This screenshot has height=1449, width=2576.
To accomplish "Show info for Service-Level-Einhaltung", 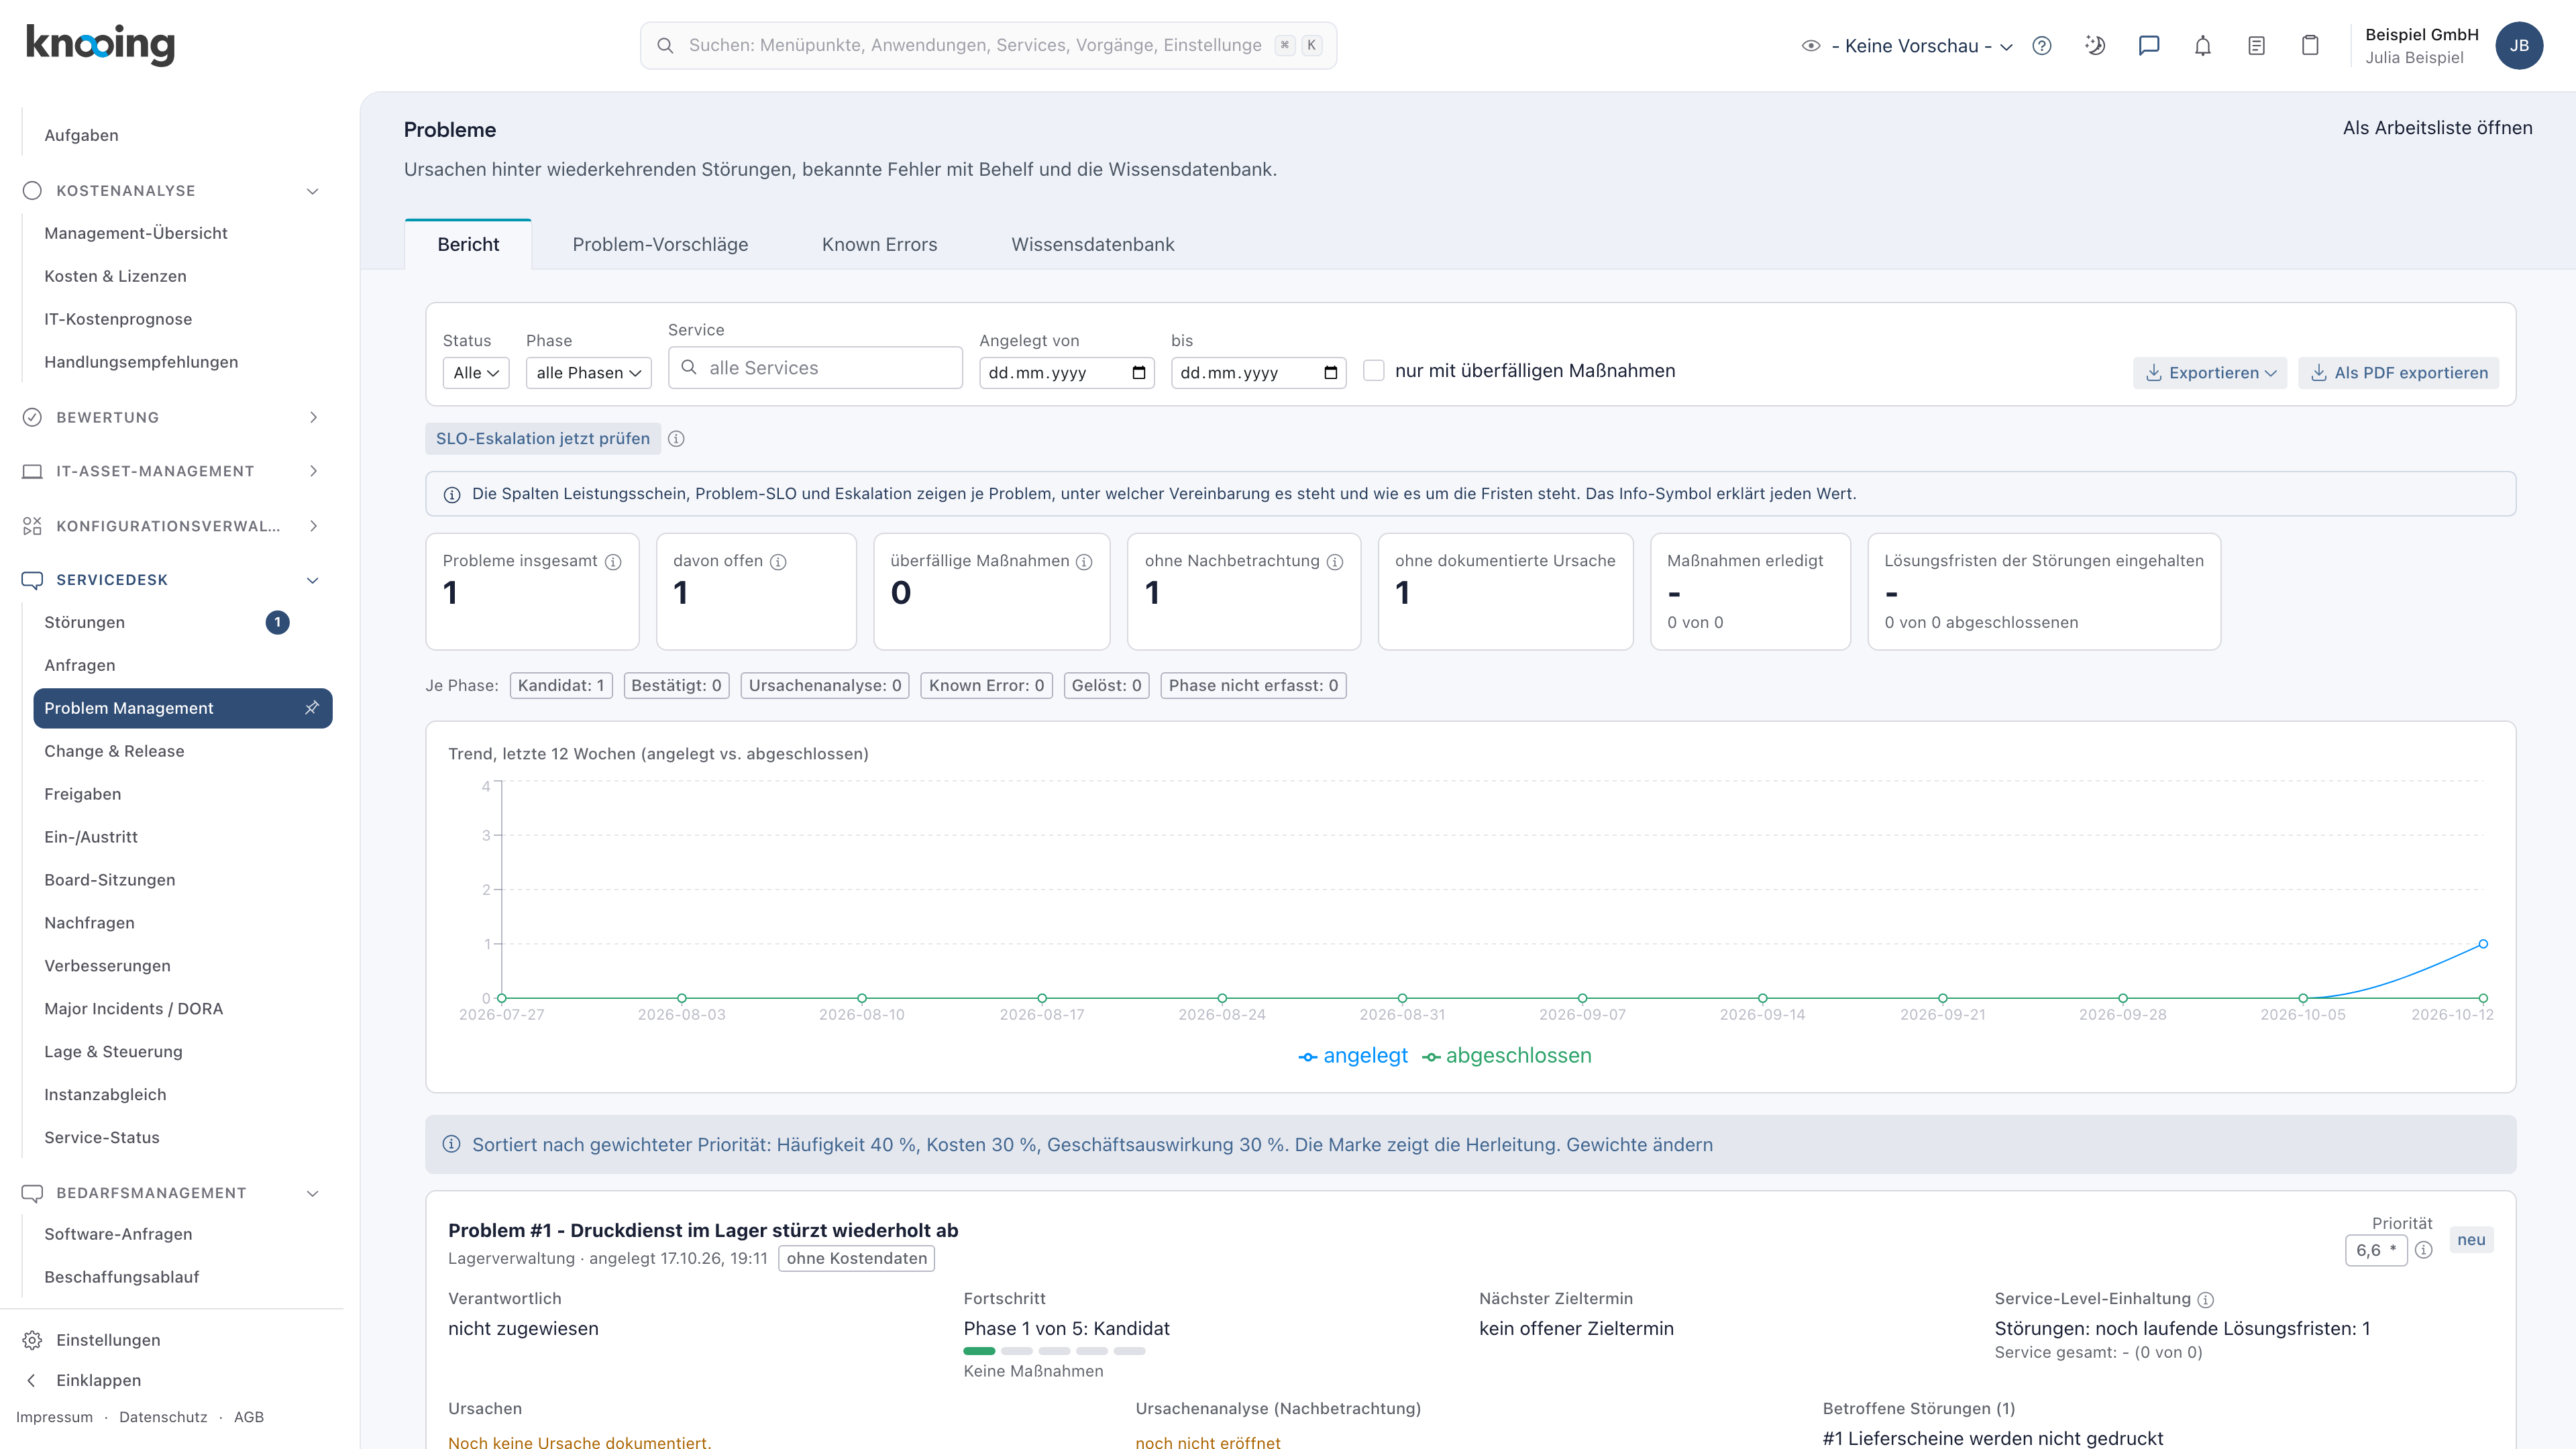I will (x=2206, y=1300).
